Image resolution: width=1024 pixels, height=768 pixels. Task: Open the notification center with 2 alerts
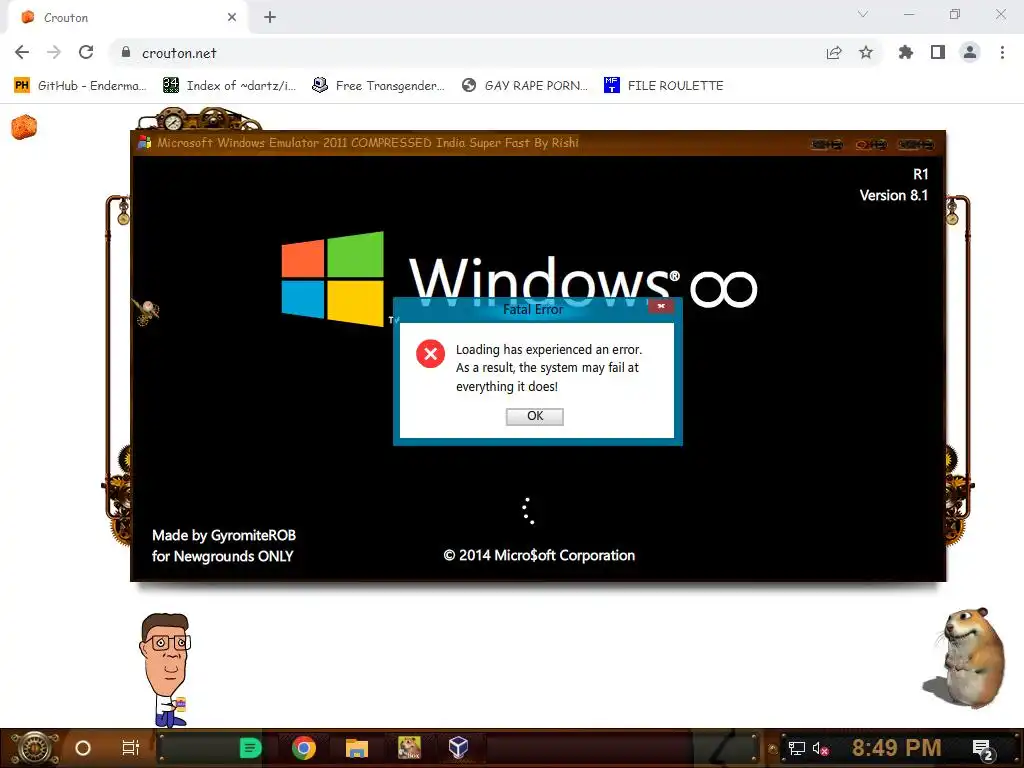point(983,749)
